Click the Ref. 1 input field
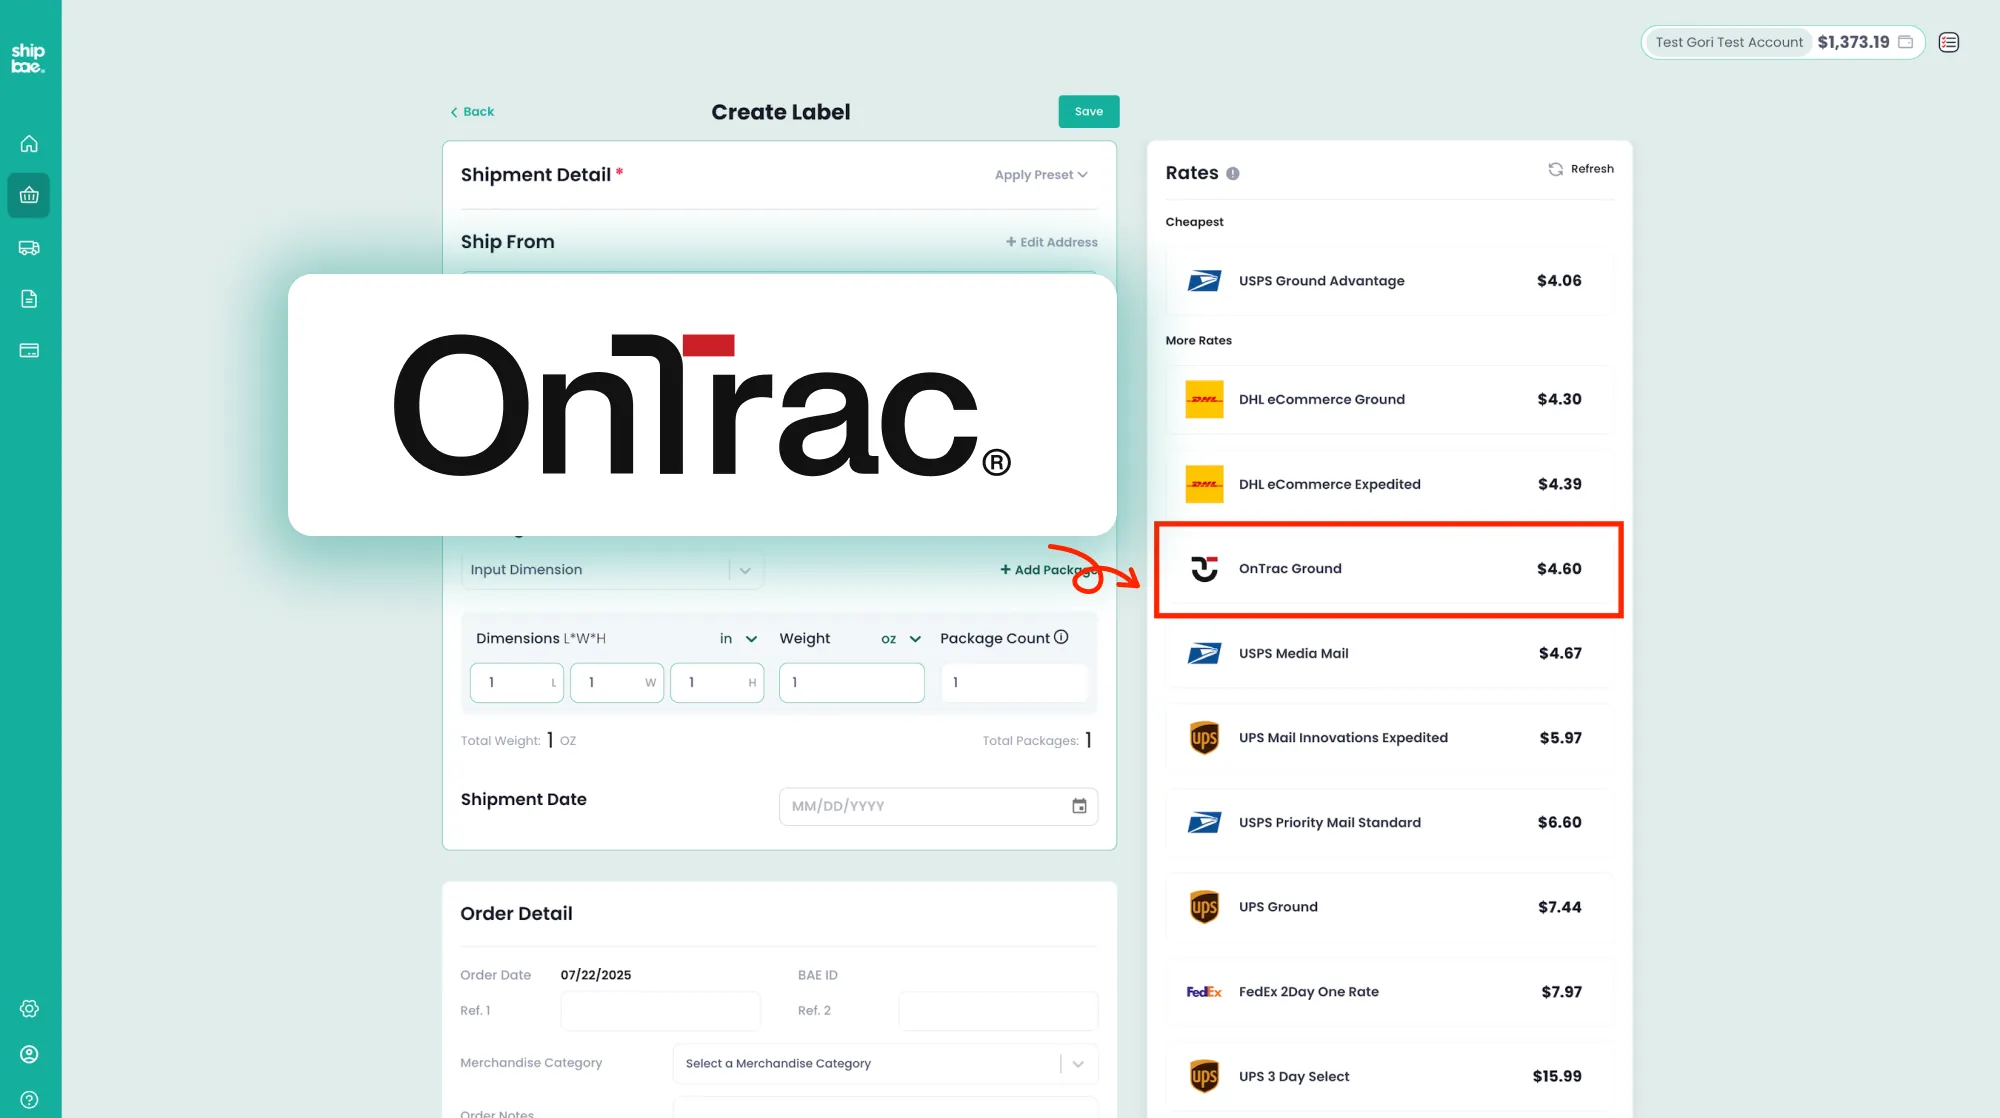 pyautogui.click(x=660, y=1011)
